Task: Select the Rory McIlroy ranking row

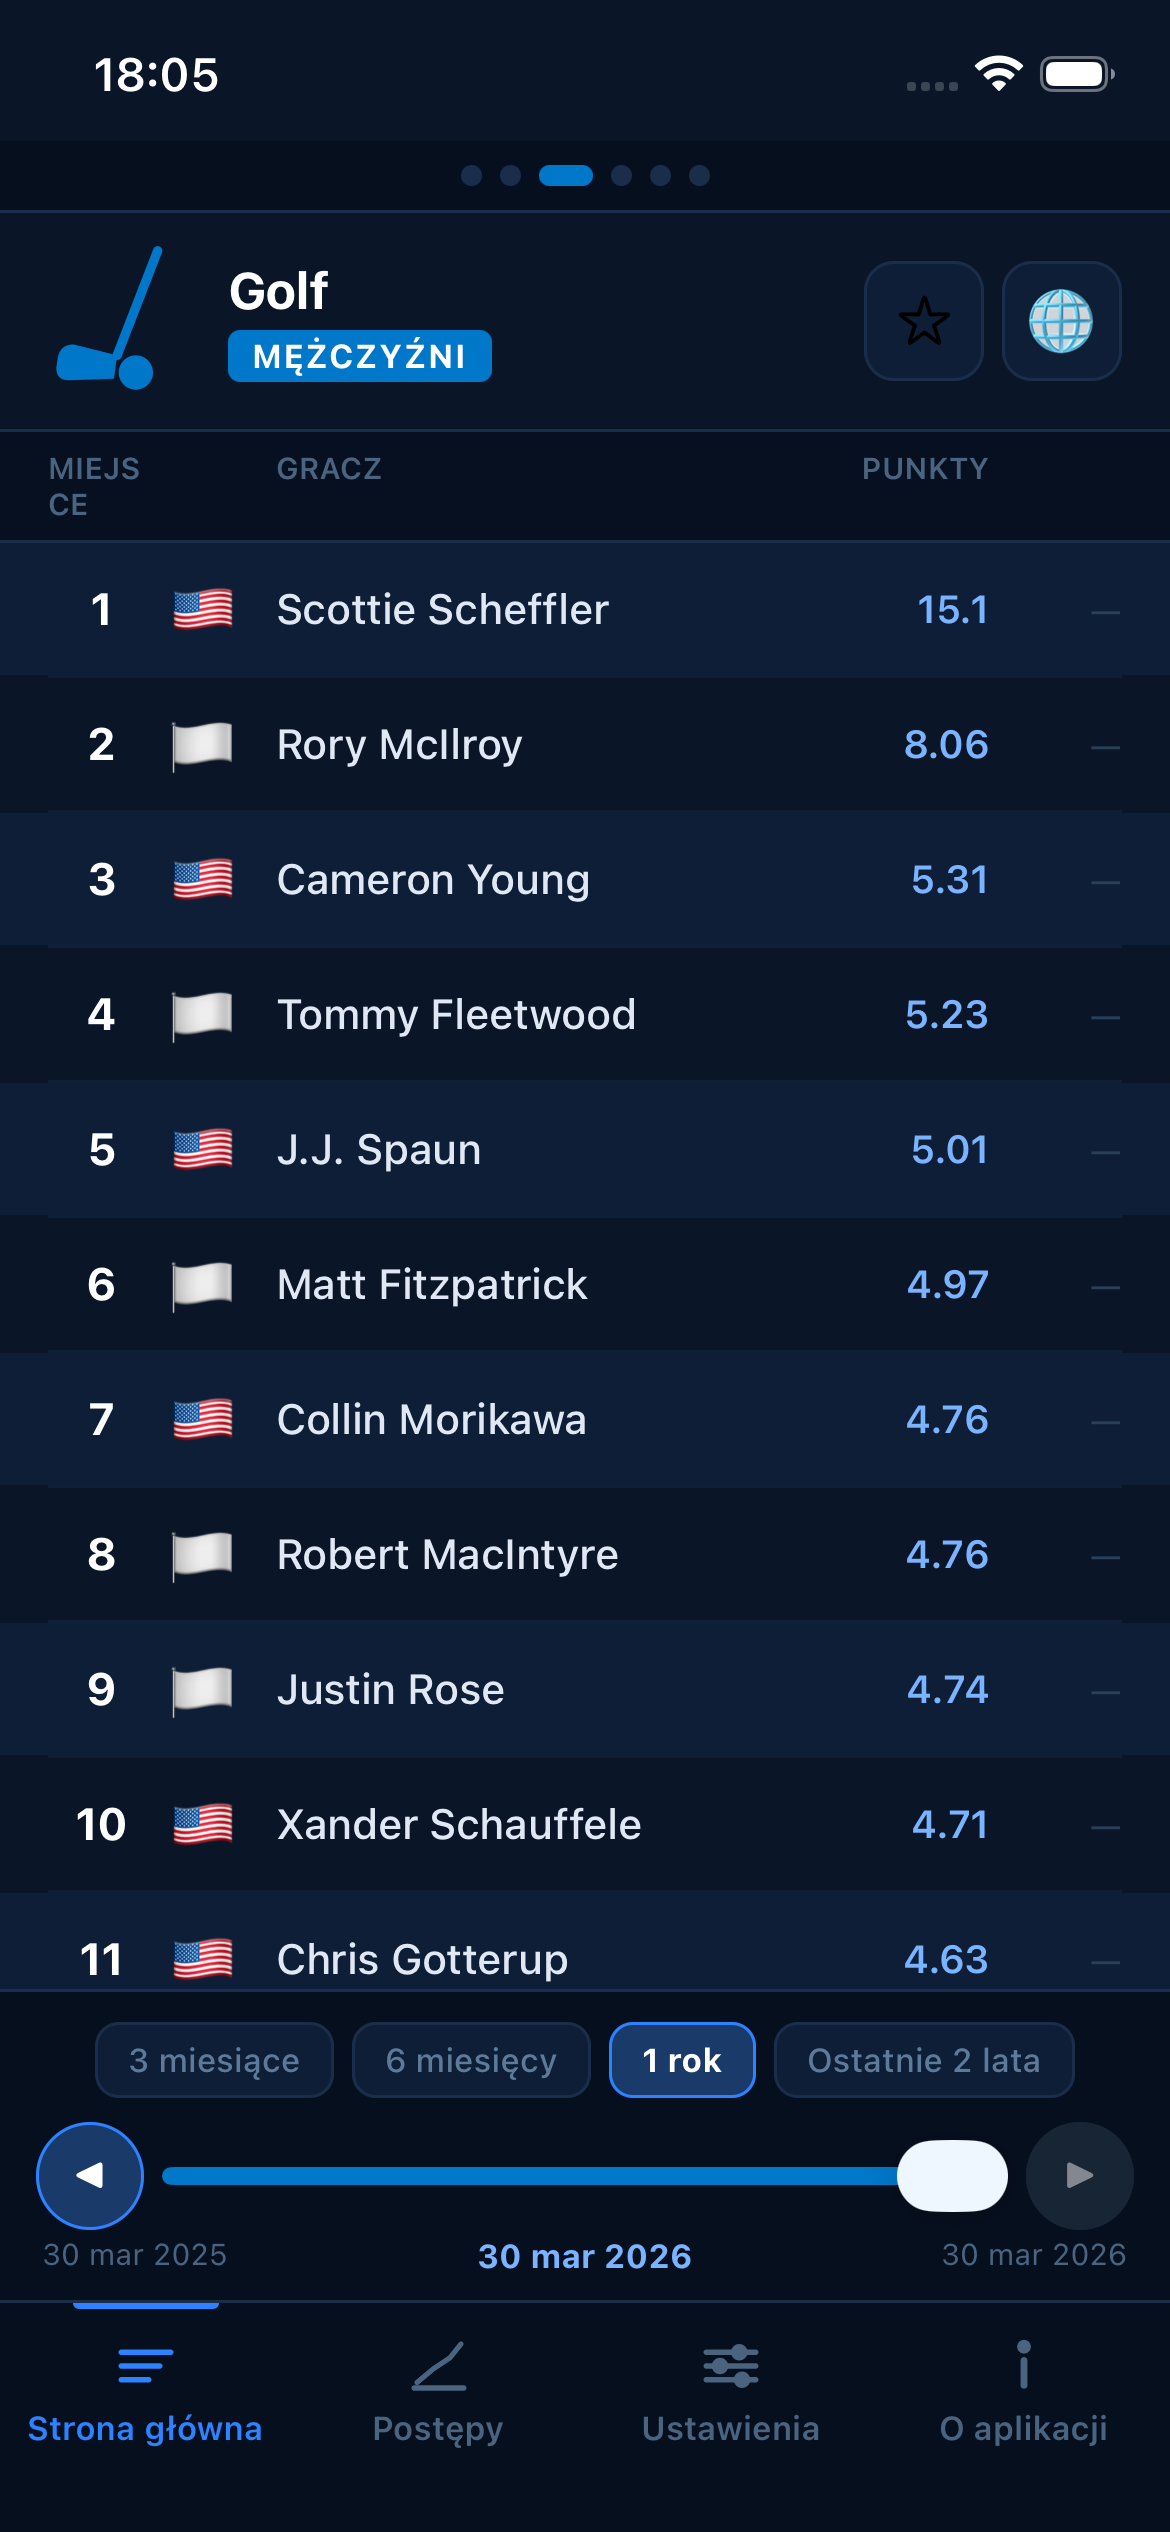Action: pos(585,744)
